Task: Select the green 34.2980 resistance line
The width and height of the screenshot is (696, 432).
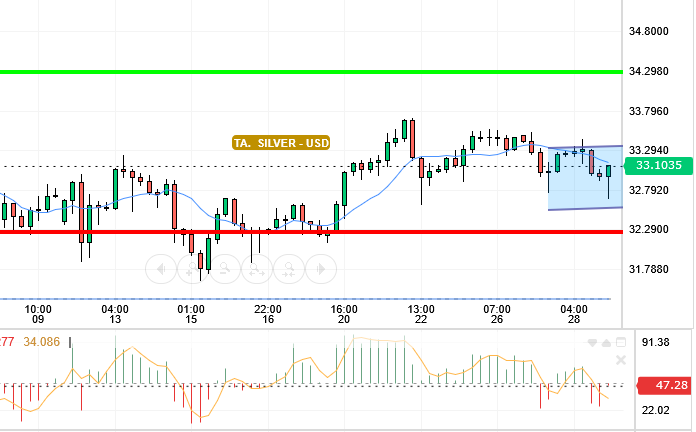Action: (311, 71)
